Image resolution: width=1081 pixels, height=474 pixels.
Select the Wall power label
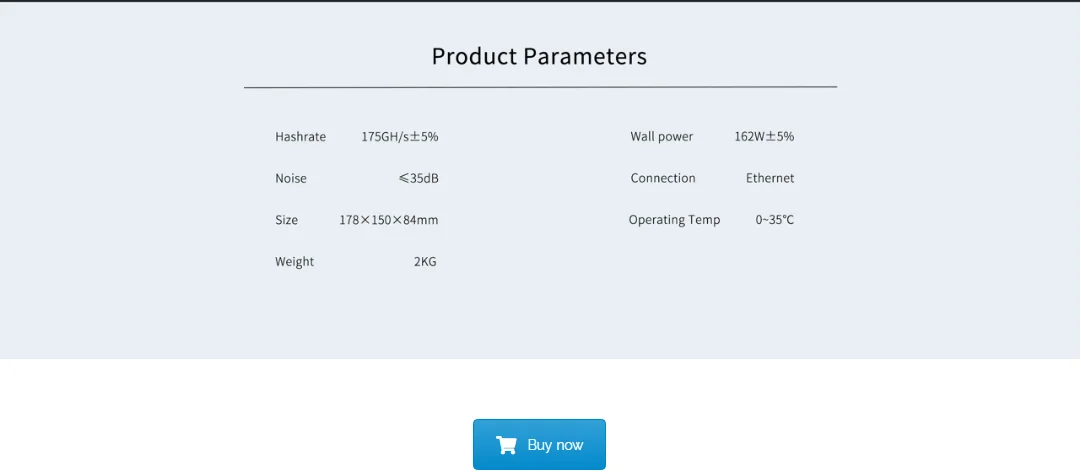[x=661, y=137]
